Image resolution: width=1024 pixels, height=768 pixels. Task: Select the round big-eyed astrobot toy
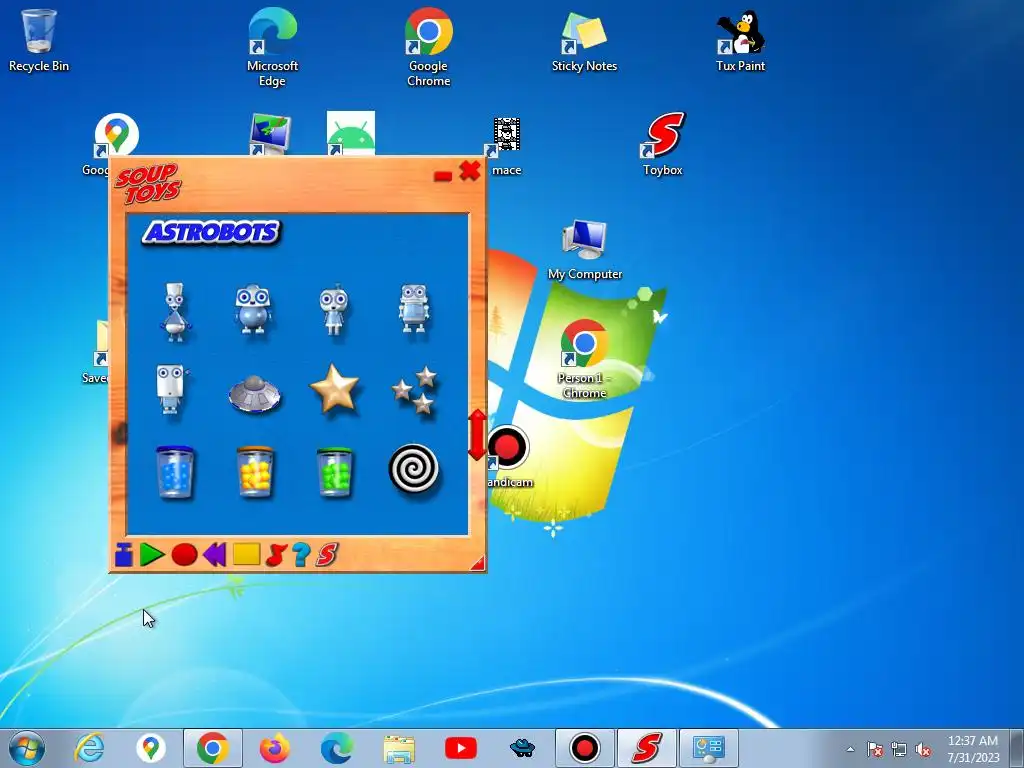pyautogui.click(x=253, y=310)
